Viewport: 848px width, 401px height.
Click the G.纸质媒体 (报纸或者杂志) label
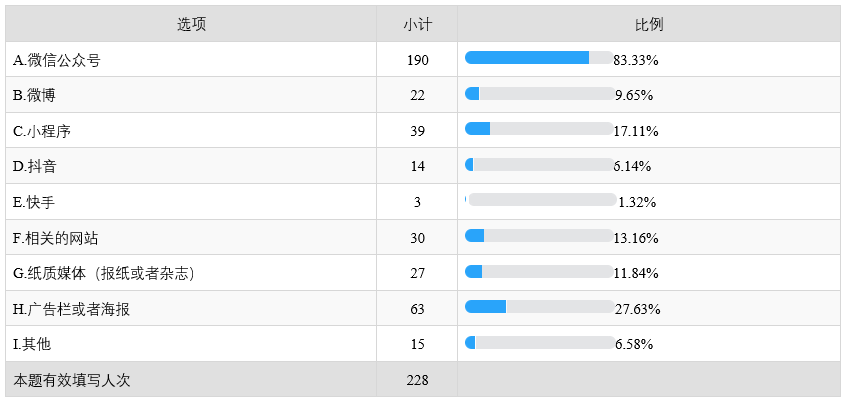pyautogui.click(x=103, y=273)
